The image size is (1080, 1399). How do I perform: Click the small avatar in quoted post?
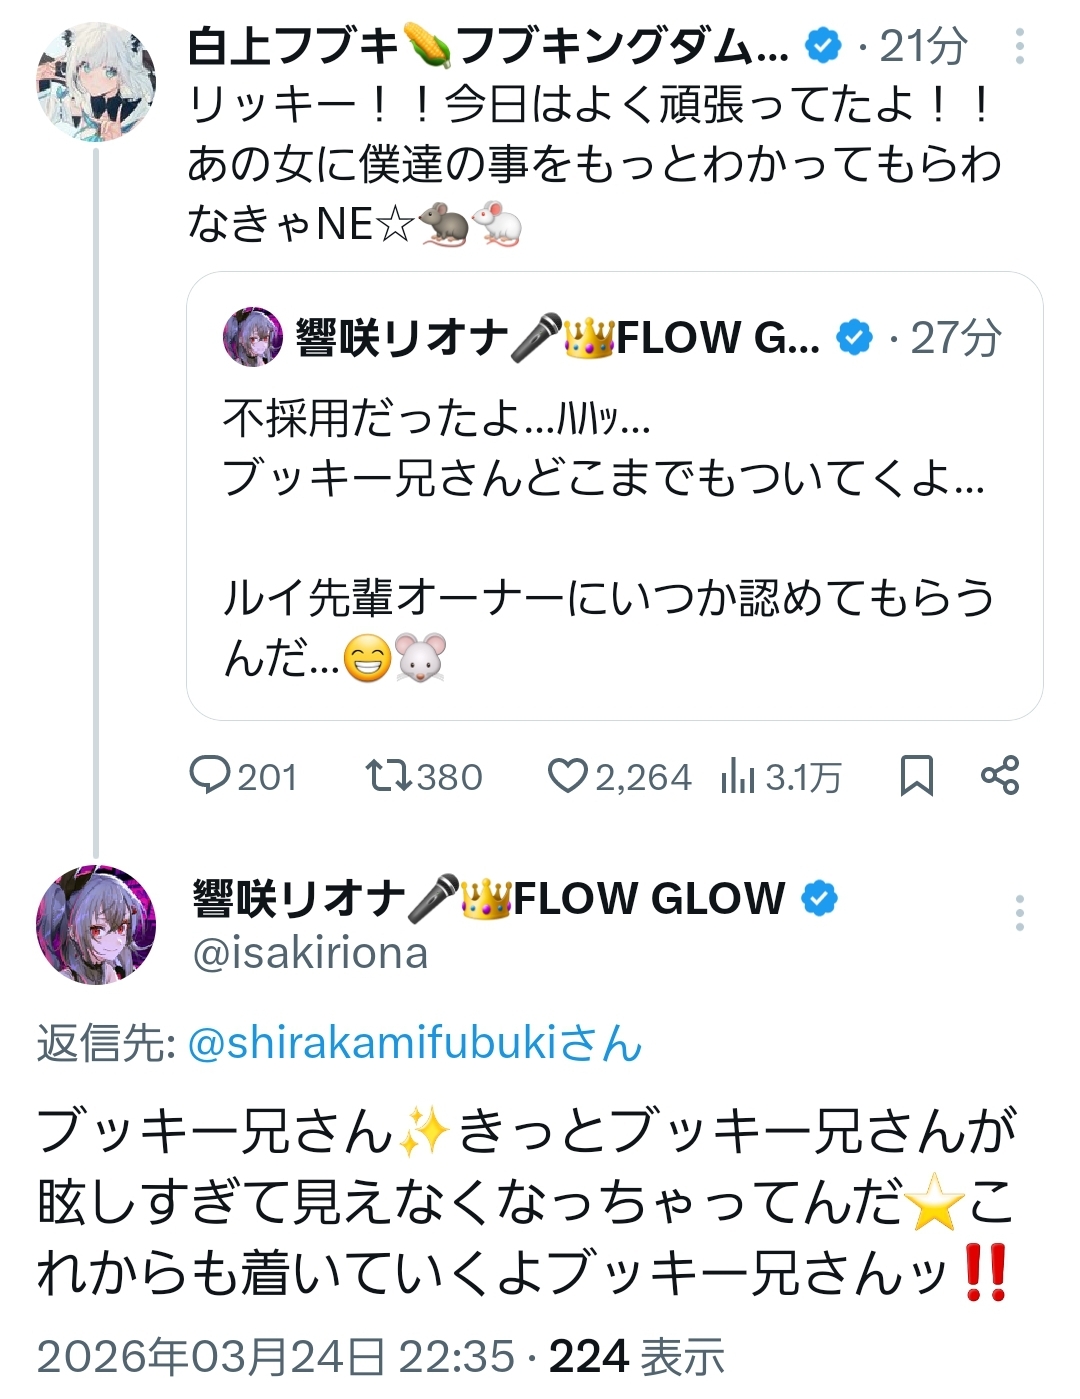253,337
